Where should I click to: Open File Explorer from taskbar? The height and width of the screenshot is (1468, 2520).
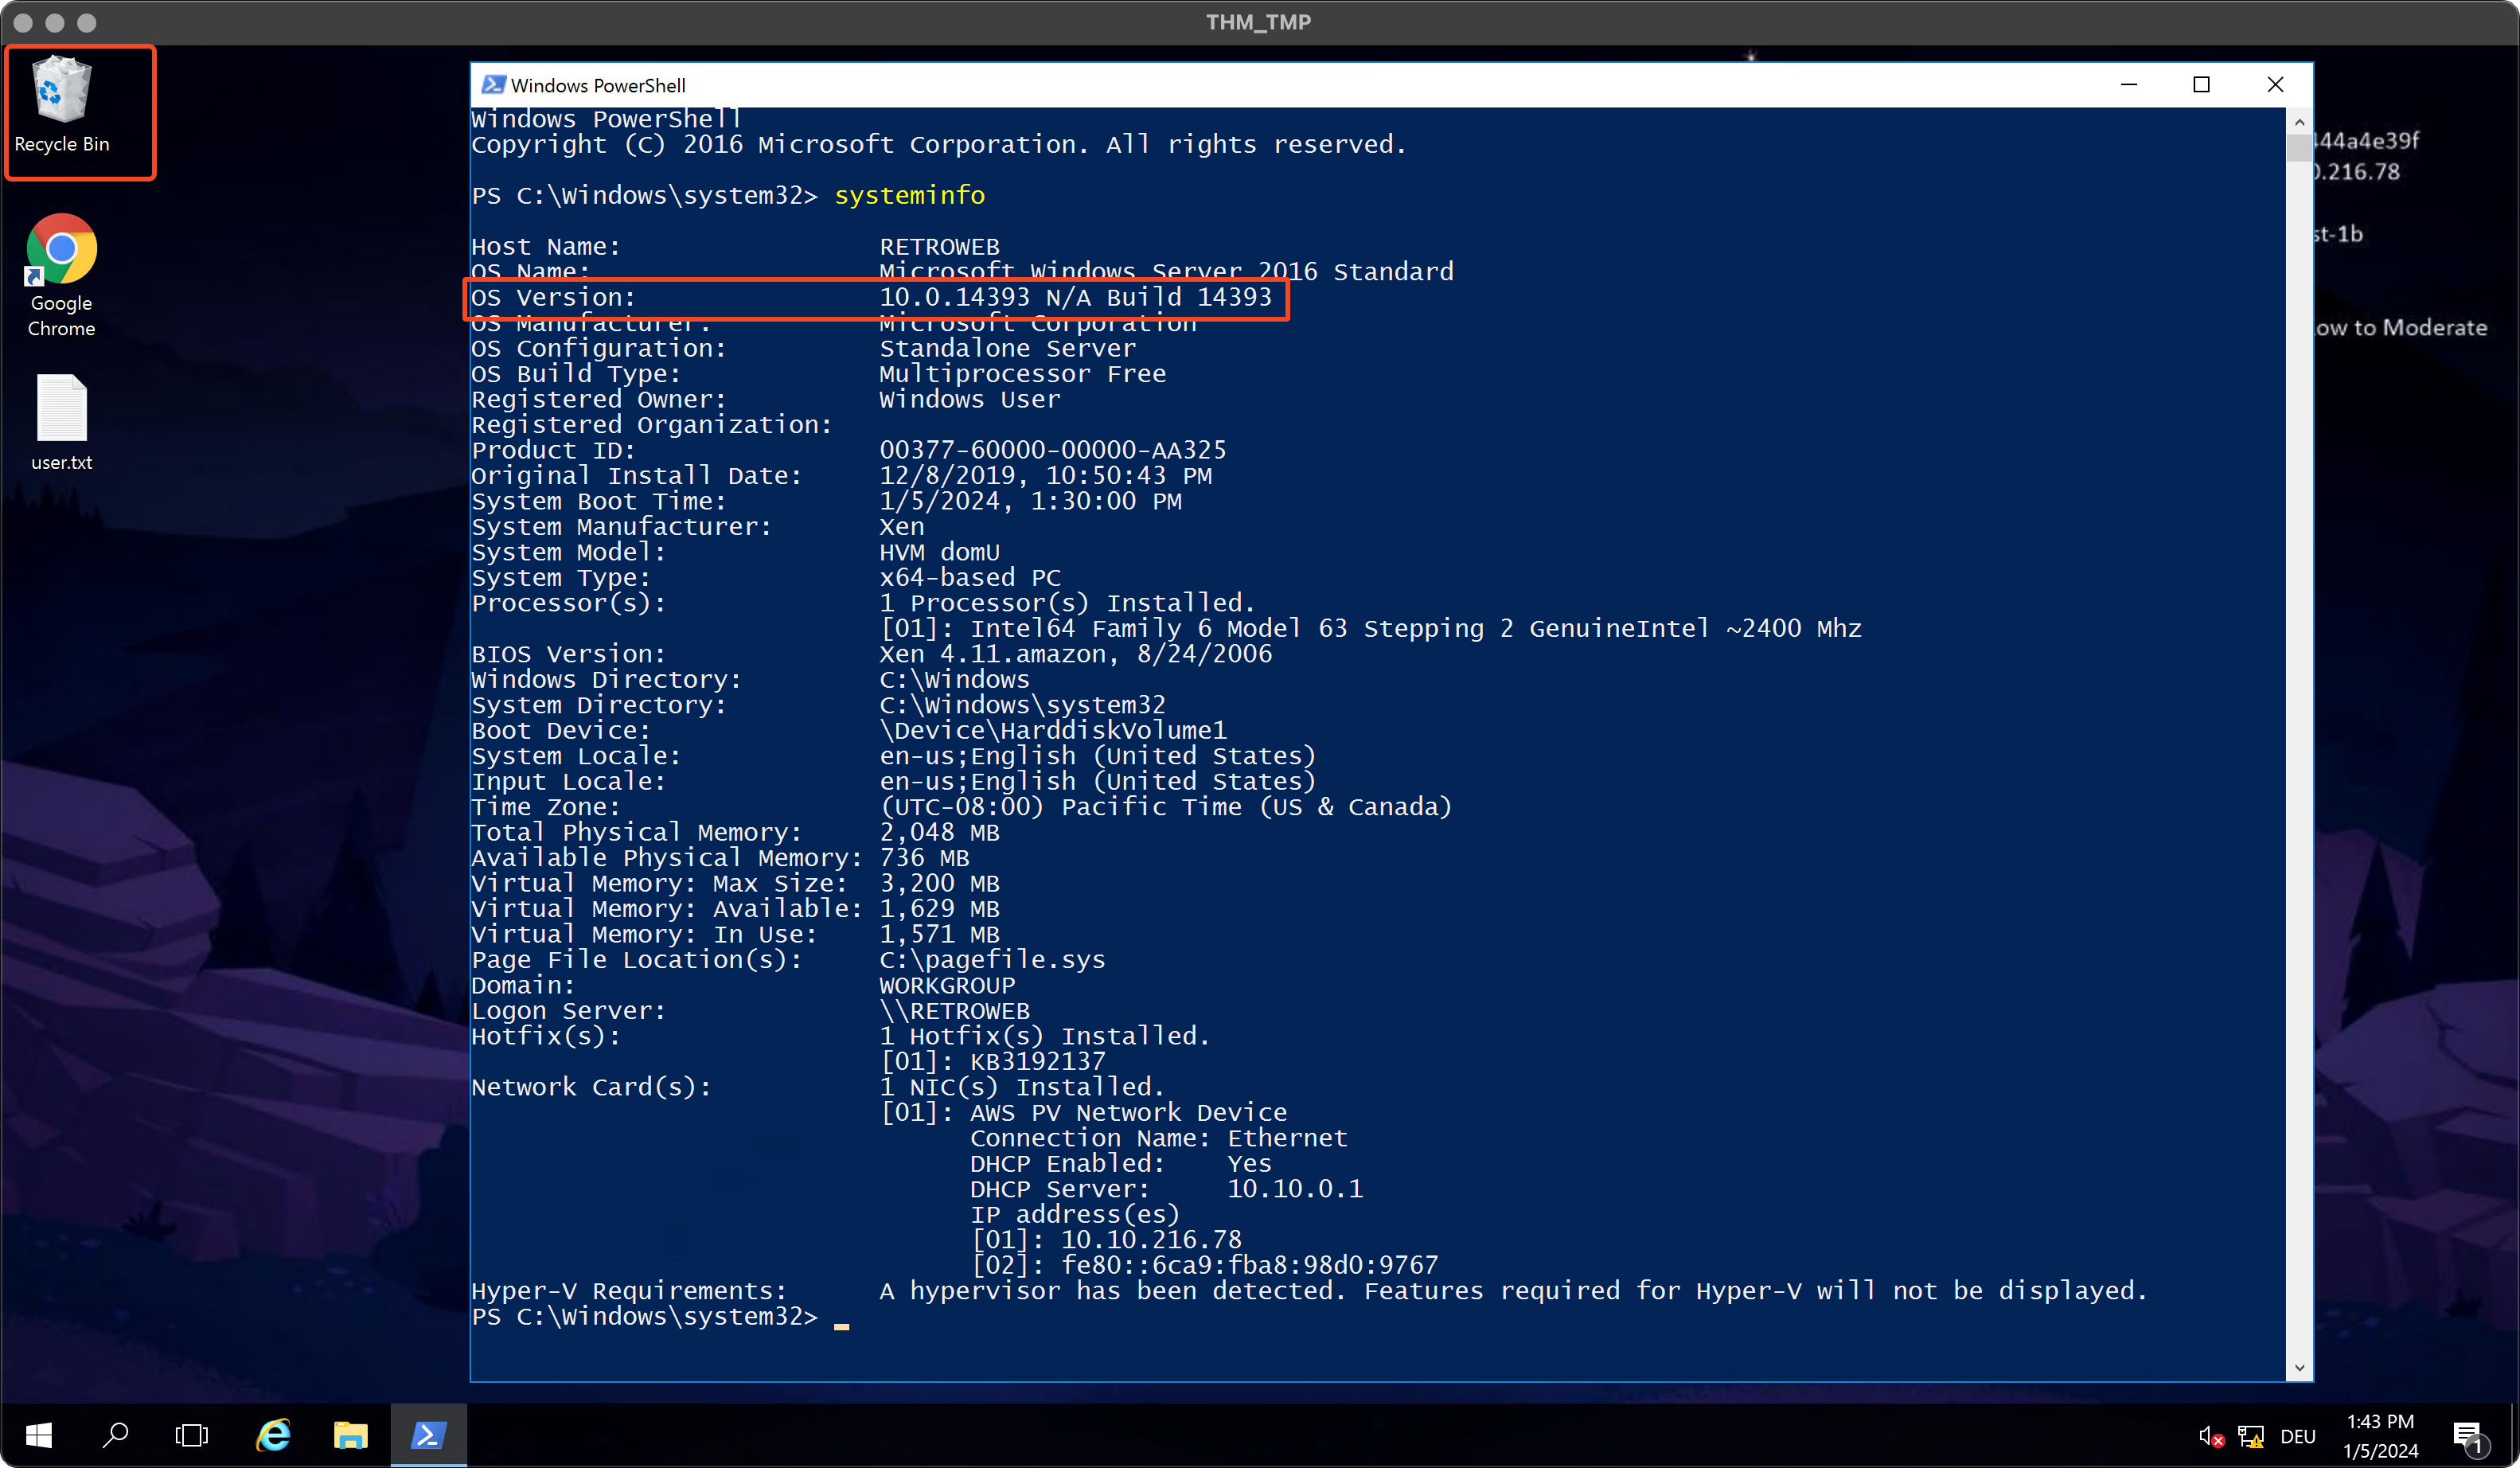[350, 1436]
